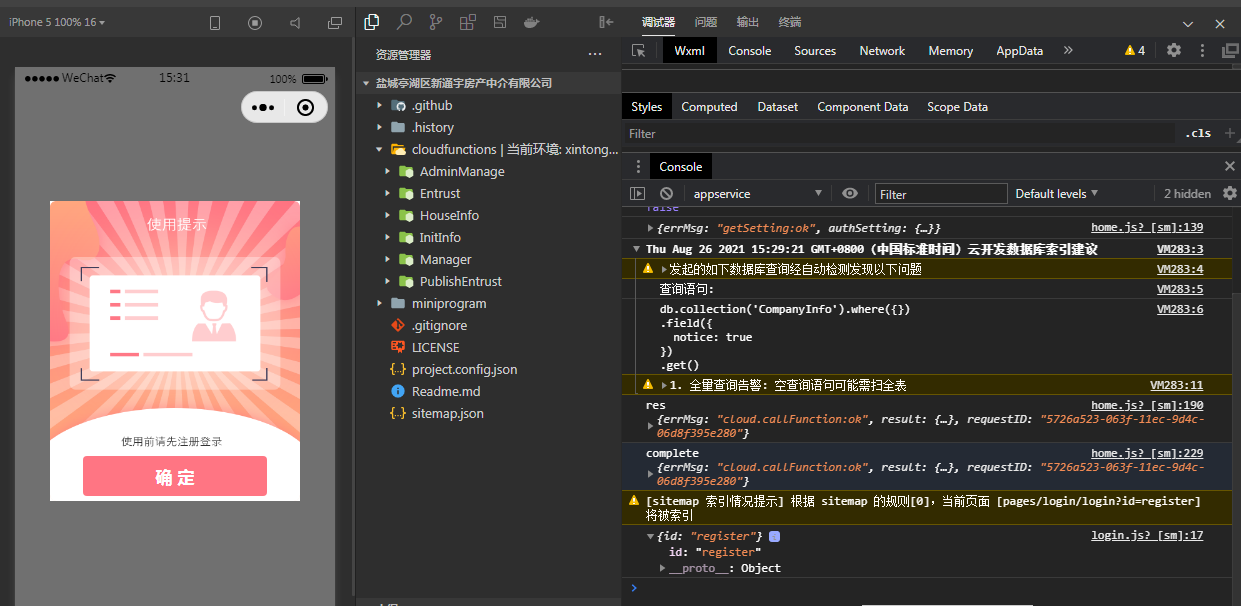Open the Docker whale icon
1241x606 pixels.
click(x=532, y=21)
